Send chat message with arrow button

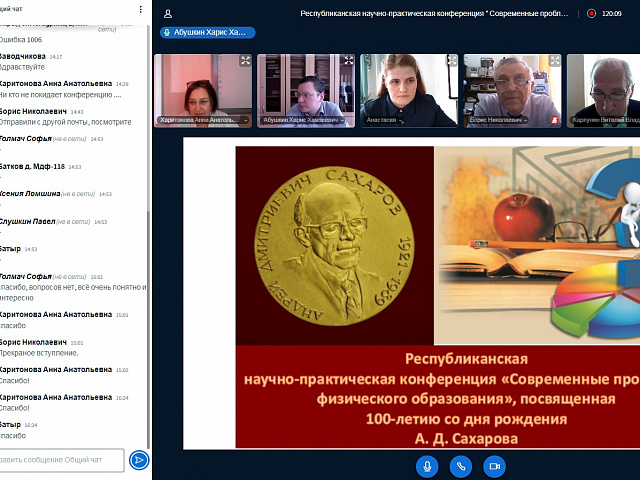click(139, 460)
